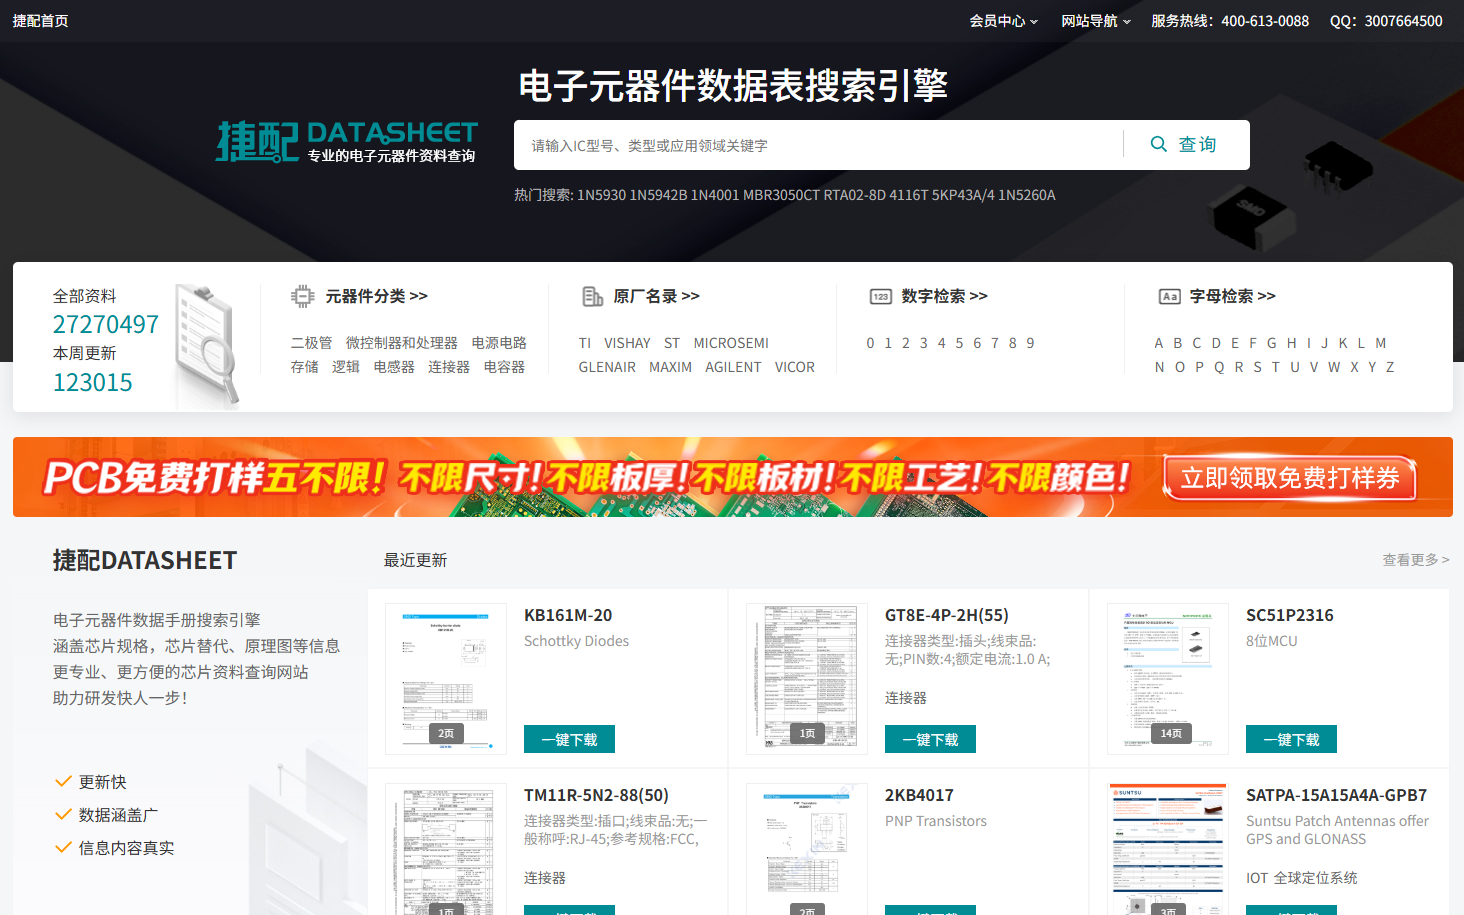Open the SC51P2316 datasheet thumbnail
Image resolution: width=1464 pixels, height=915 pixels.
1167,679
